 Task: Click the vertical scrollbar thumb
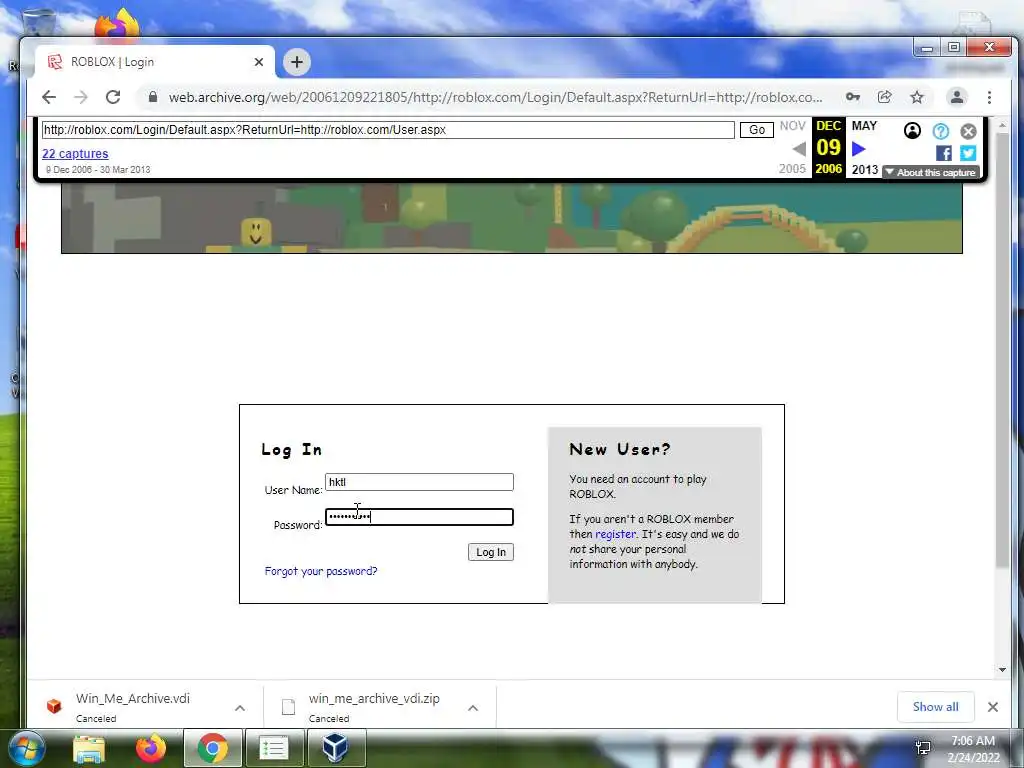pos(1002,349)
